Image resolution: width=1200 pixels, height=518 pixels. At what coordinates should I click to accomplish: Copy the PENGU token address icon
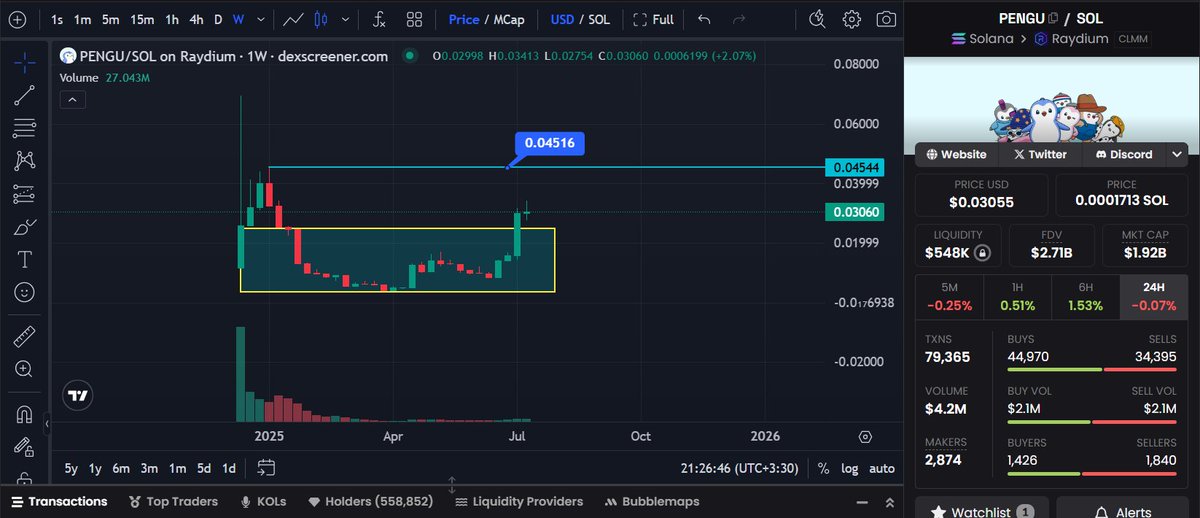(x=1053, y=18)
